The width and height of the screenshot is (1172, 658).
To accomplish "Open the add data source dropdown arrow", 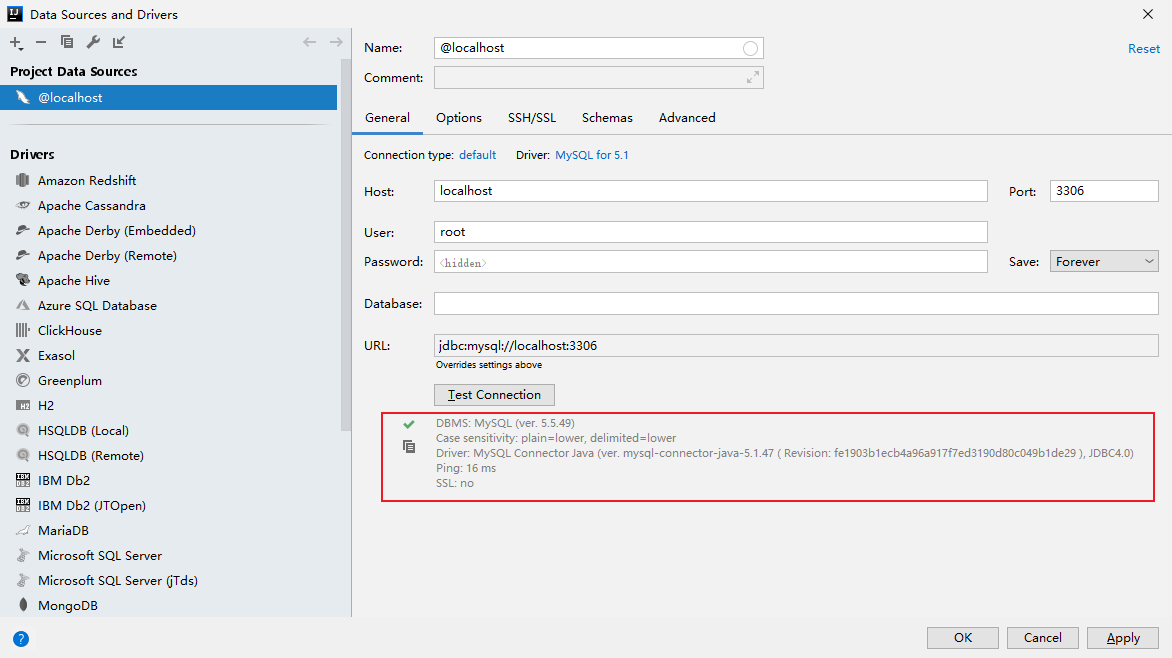I will point(20,49).
